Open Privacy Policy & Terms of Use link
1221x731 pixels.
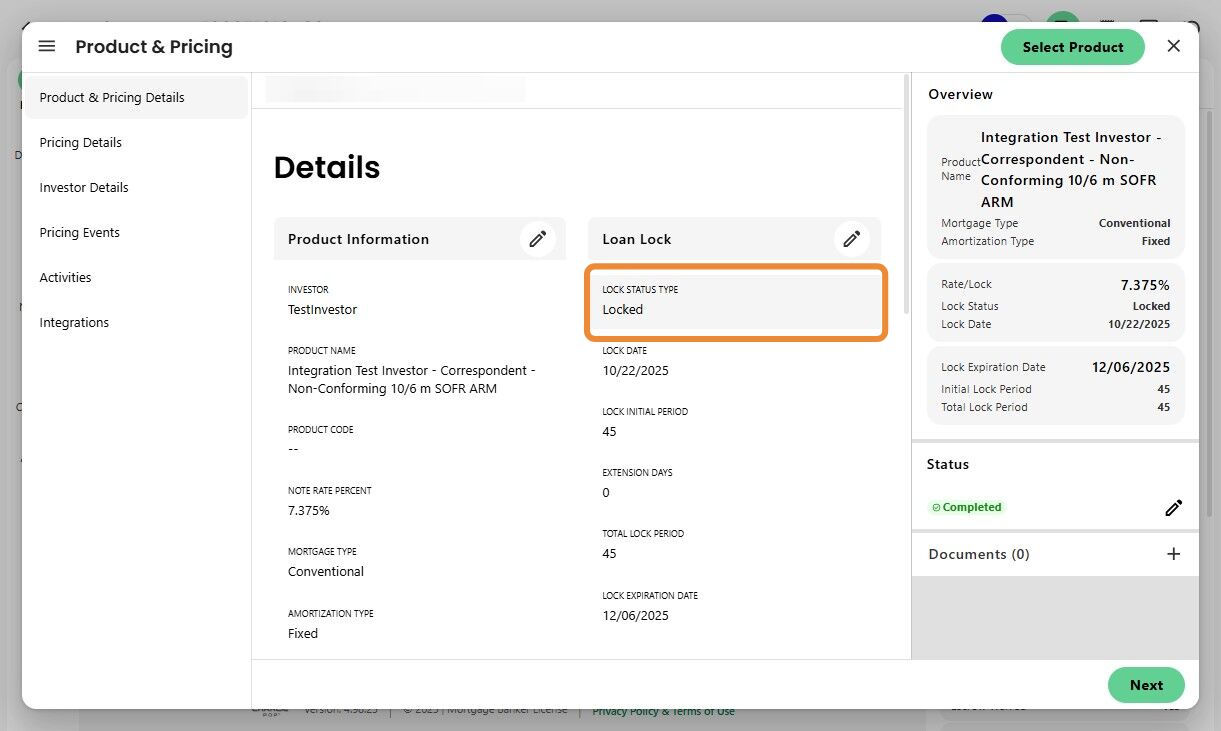pos(663,712)
